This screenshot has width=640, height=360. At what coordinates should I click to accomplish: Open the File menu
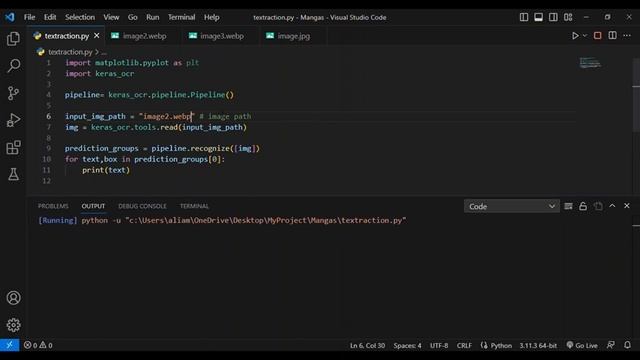pyautogui.click(x=29, y=17)
